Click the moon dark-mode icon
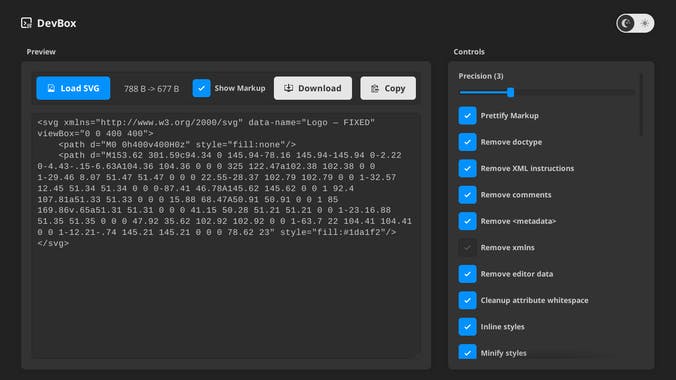This screenshot has height=380, width=676. coord(626,23)
